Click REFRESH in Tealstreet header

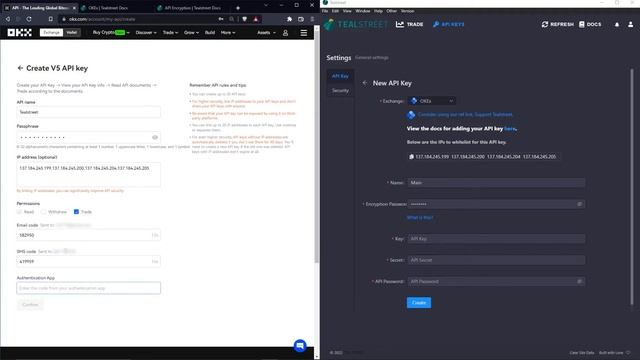coord(557,24)
